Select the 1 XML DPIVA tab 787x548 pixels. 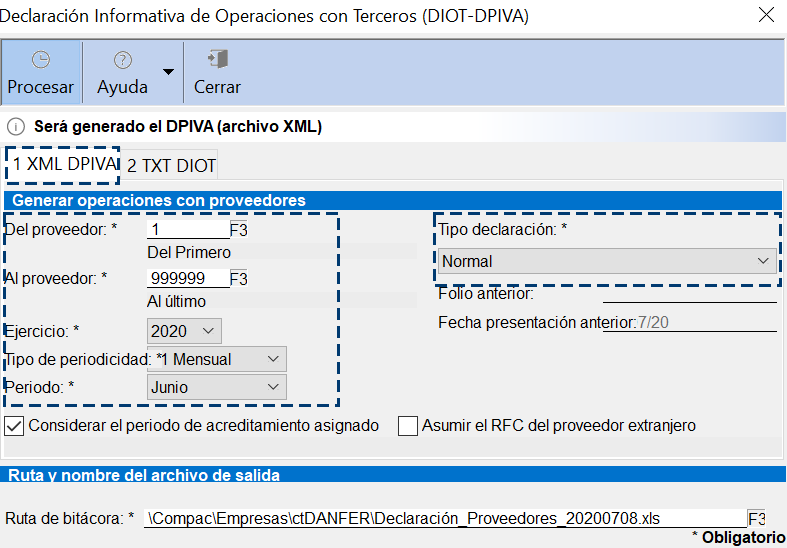(64, 165)
